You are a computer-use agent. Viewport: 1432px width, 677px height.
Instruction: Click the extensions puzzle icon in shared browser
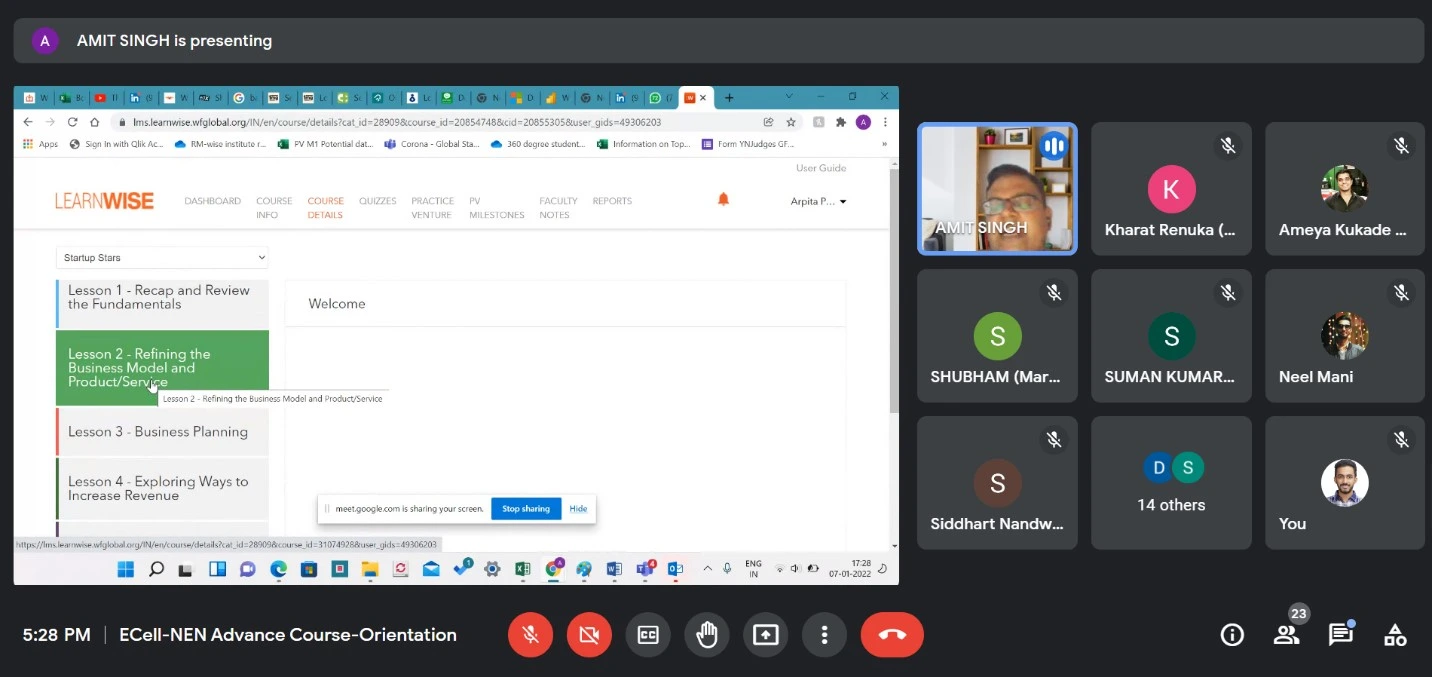[x=841, y=122]
